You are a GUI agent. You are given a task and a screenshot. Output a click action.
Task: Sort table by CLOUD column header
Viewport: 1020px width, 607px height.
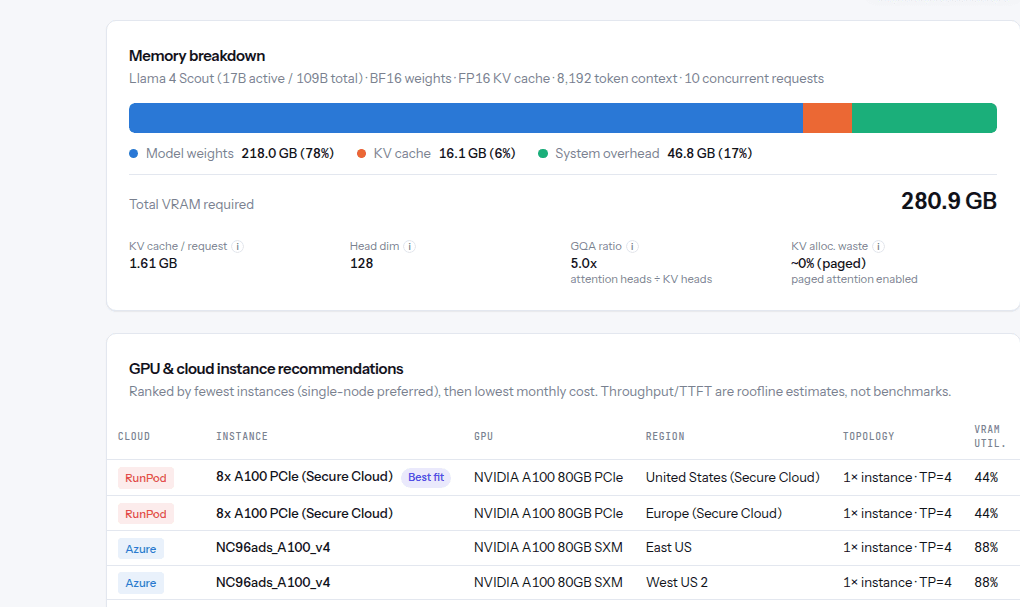(x=134, y=437)
